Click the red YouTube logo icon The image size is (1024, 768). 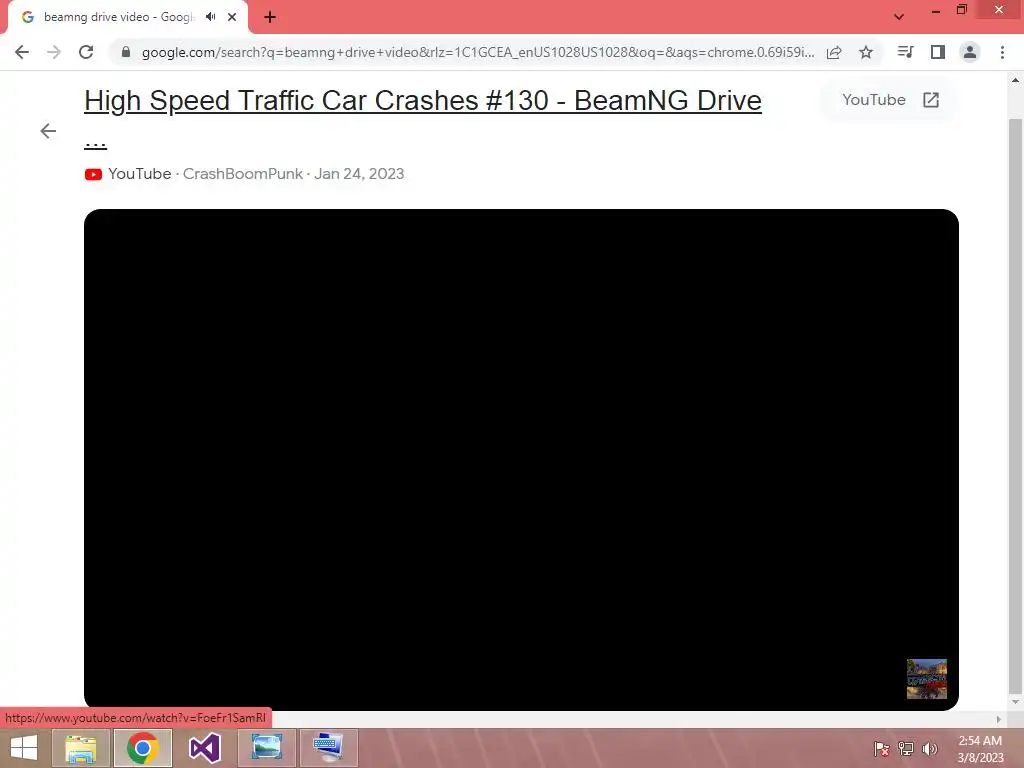tap(93, 174)
